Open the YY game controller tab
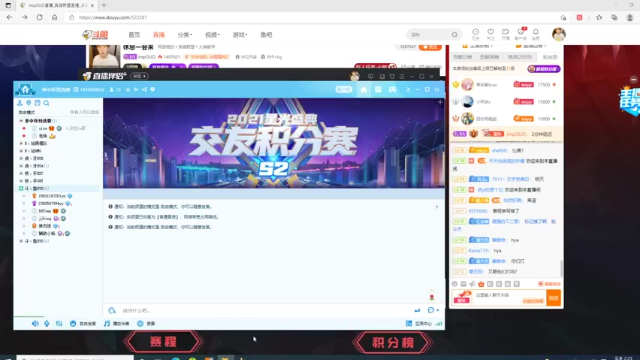640x360 pixels. tap(392, 89)
